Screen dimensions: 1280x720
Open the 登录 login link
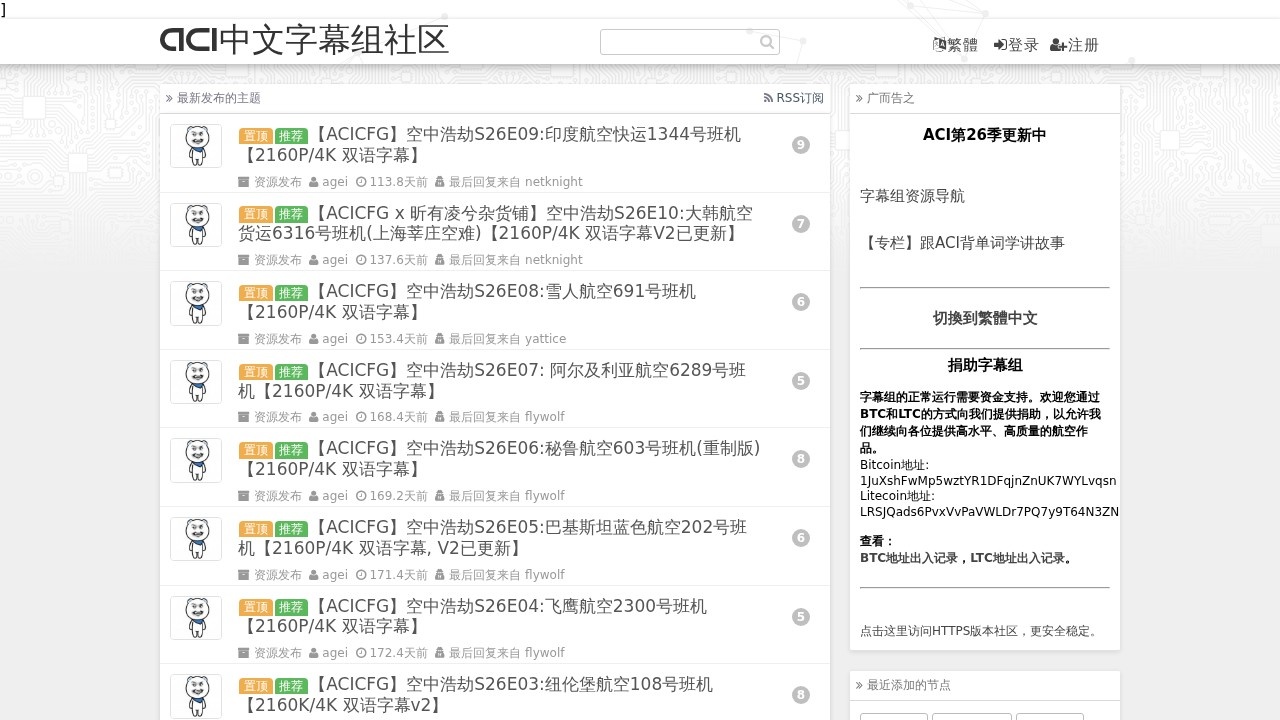point(1016,45)
